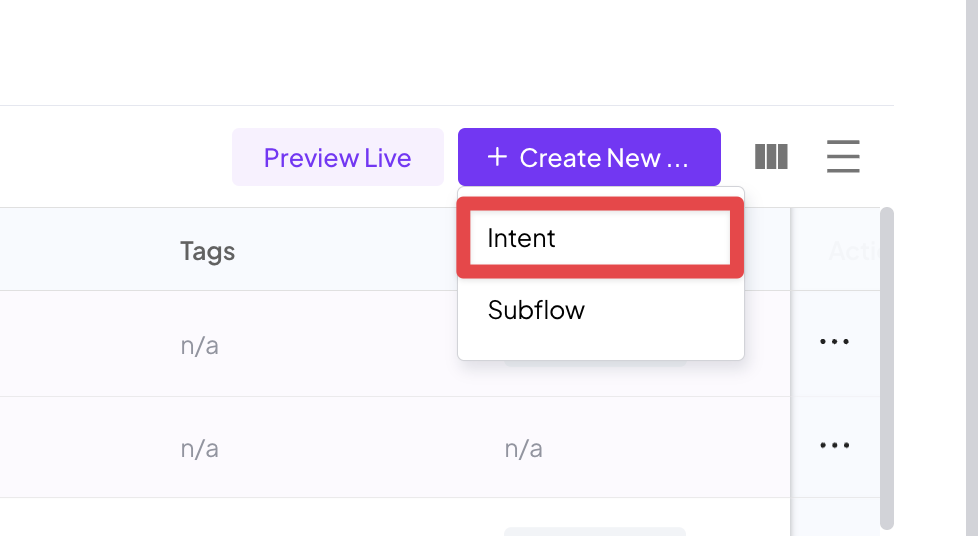Click the plus icon in Create New

pos(496,157)
